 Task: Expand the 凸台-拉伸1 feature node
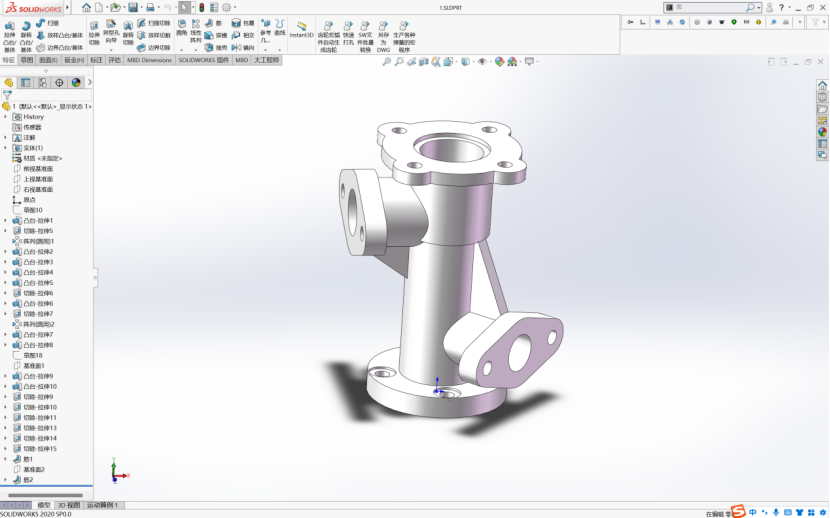(5, 220)
